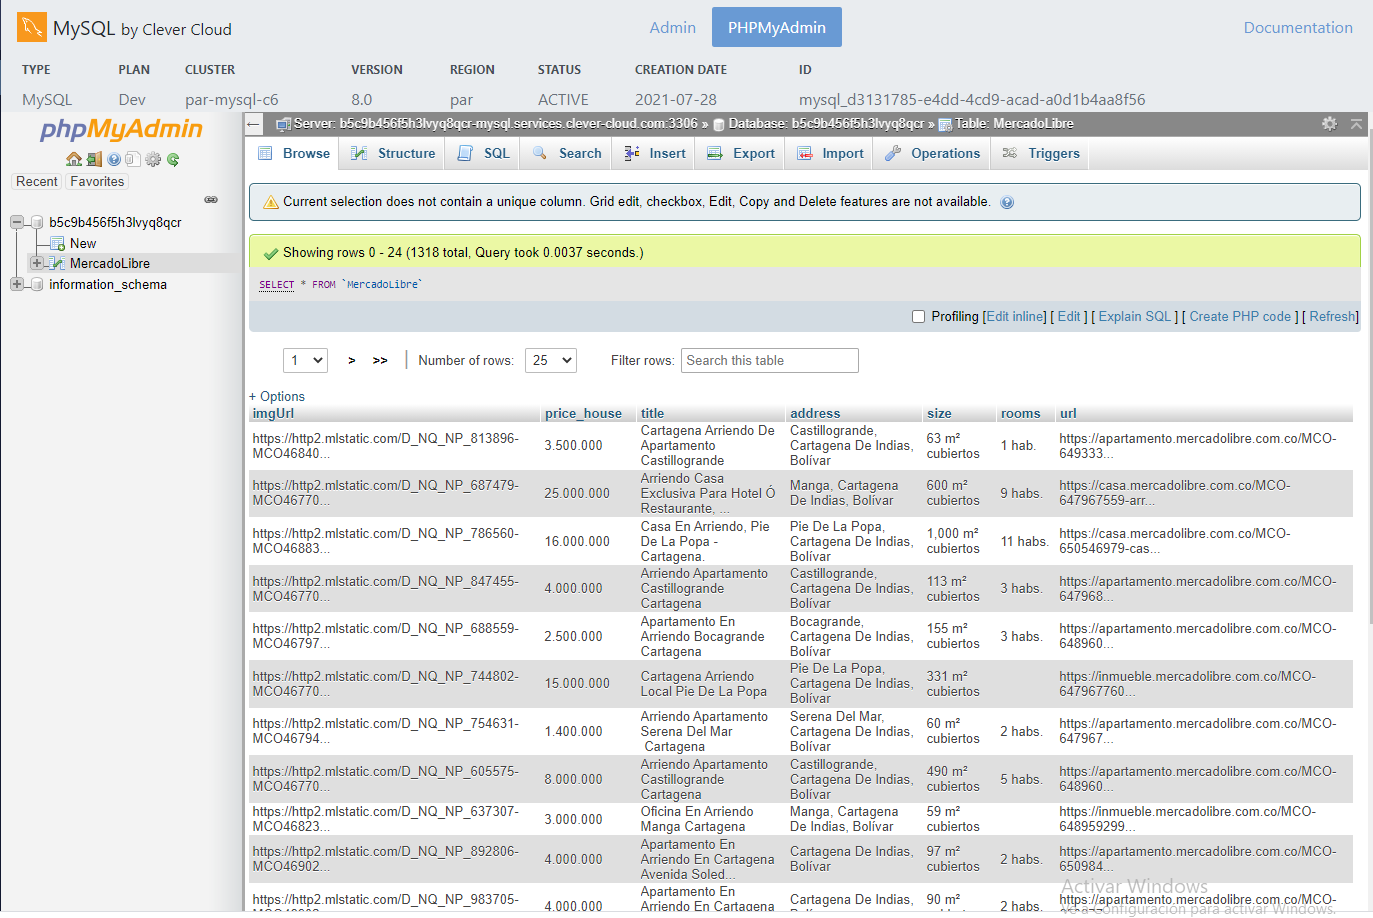The height and width of the screenshot is (918, 1373).
Task: Click the server icon in the breadcrumb
Action: (283, 124)
